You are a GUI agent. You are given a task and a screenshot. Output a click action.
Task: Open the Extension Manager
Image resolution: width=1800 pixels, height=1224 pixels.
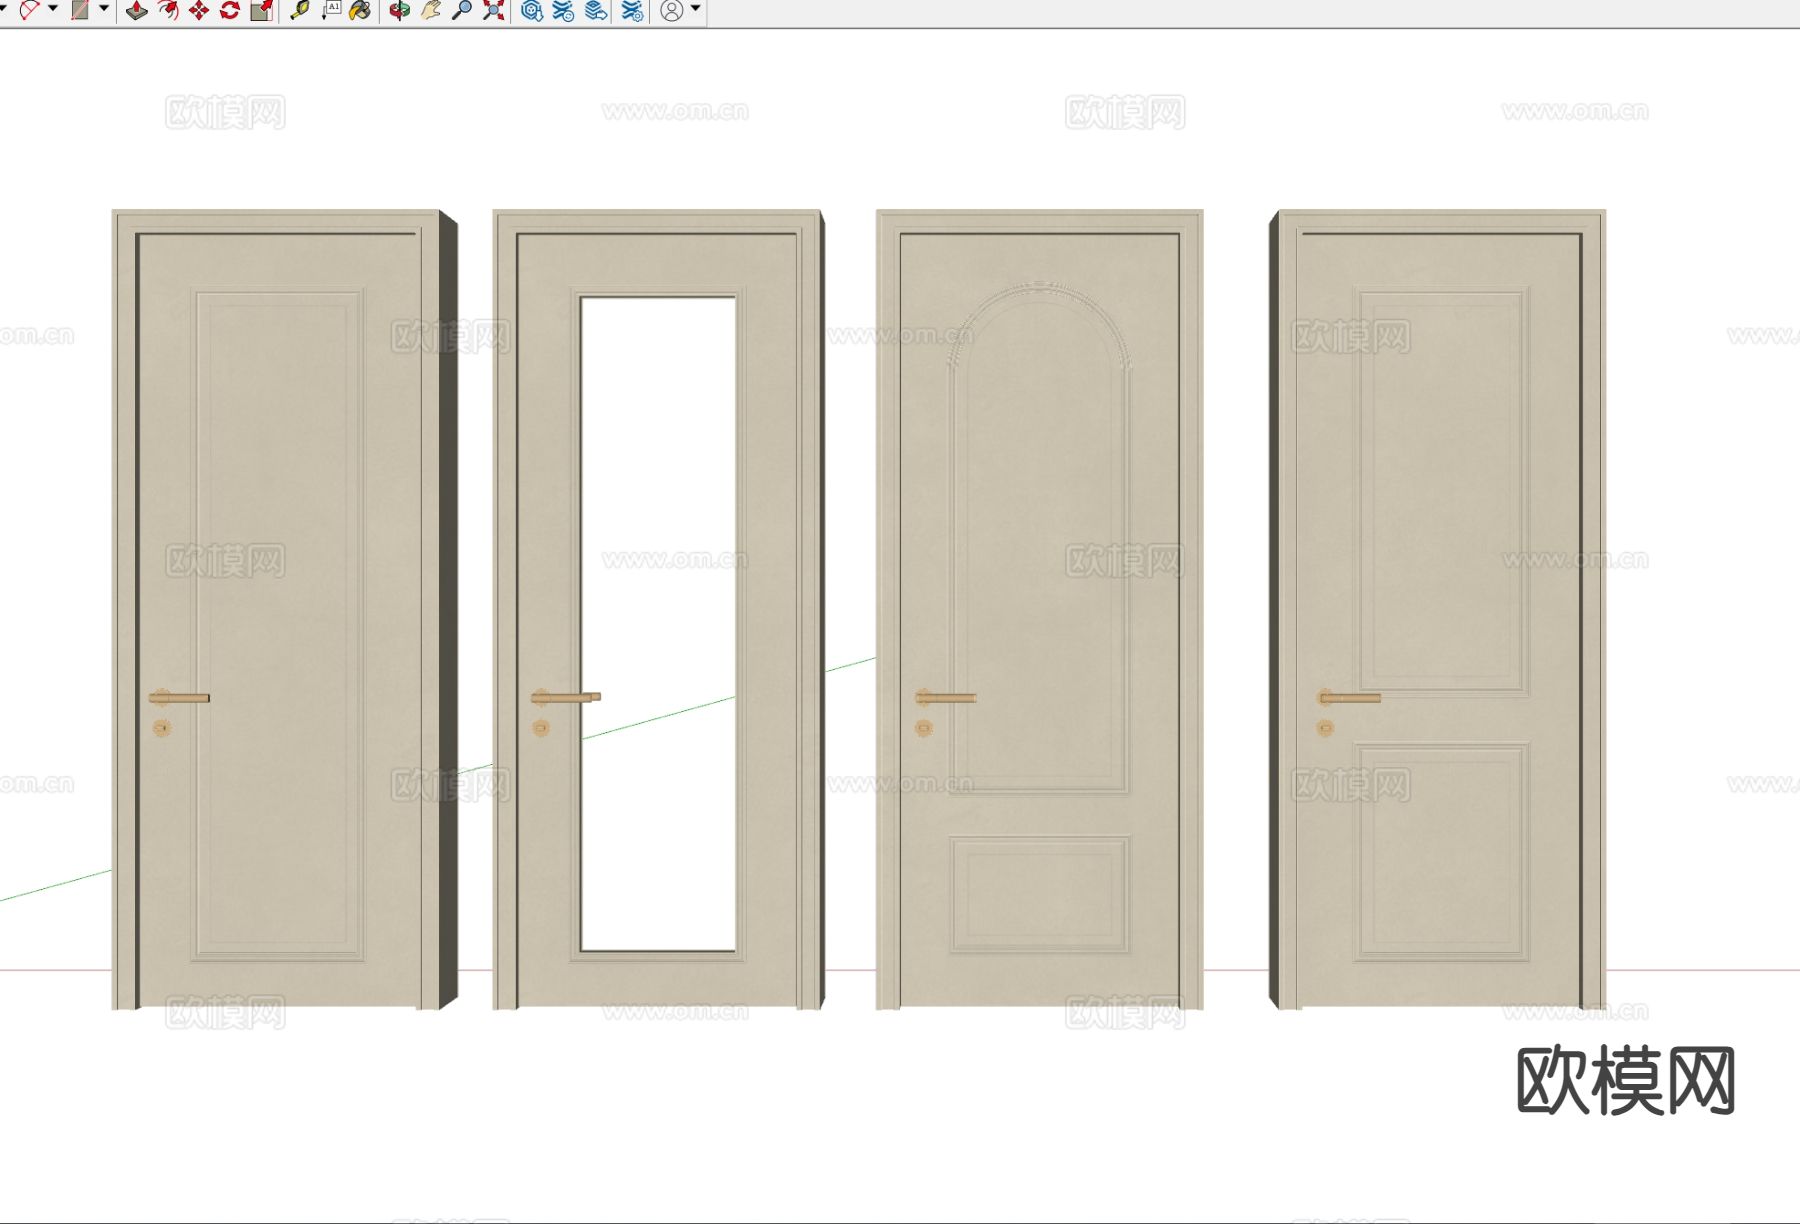[632, 10]
